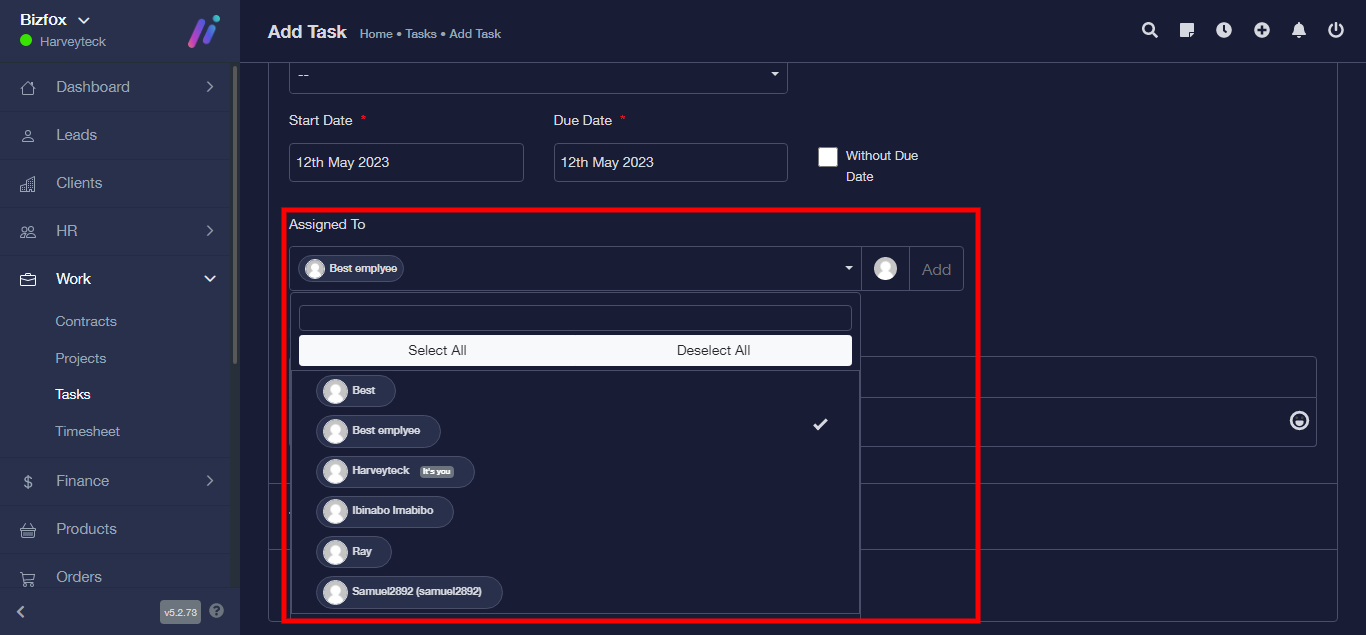Check the Without Due Date checkbox

click(828, 157)
